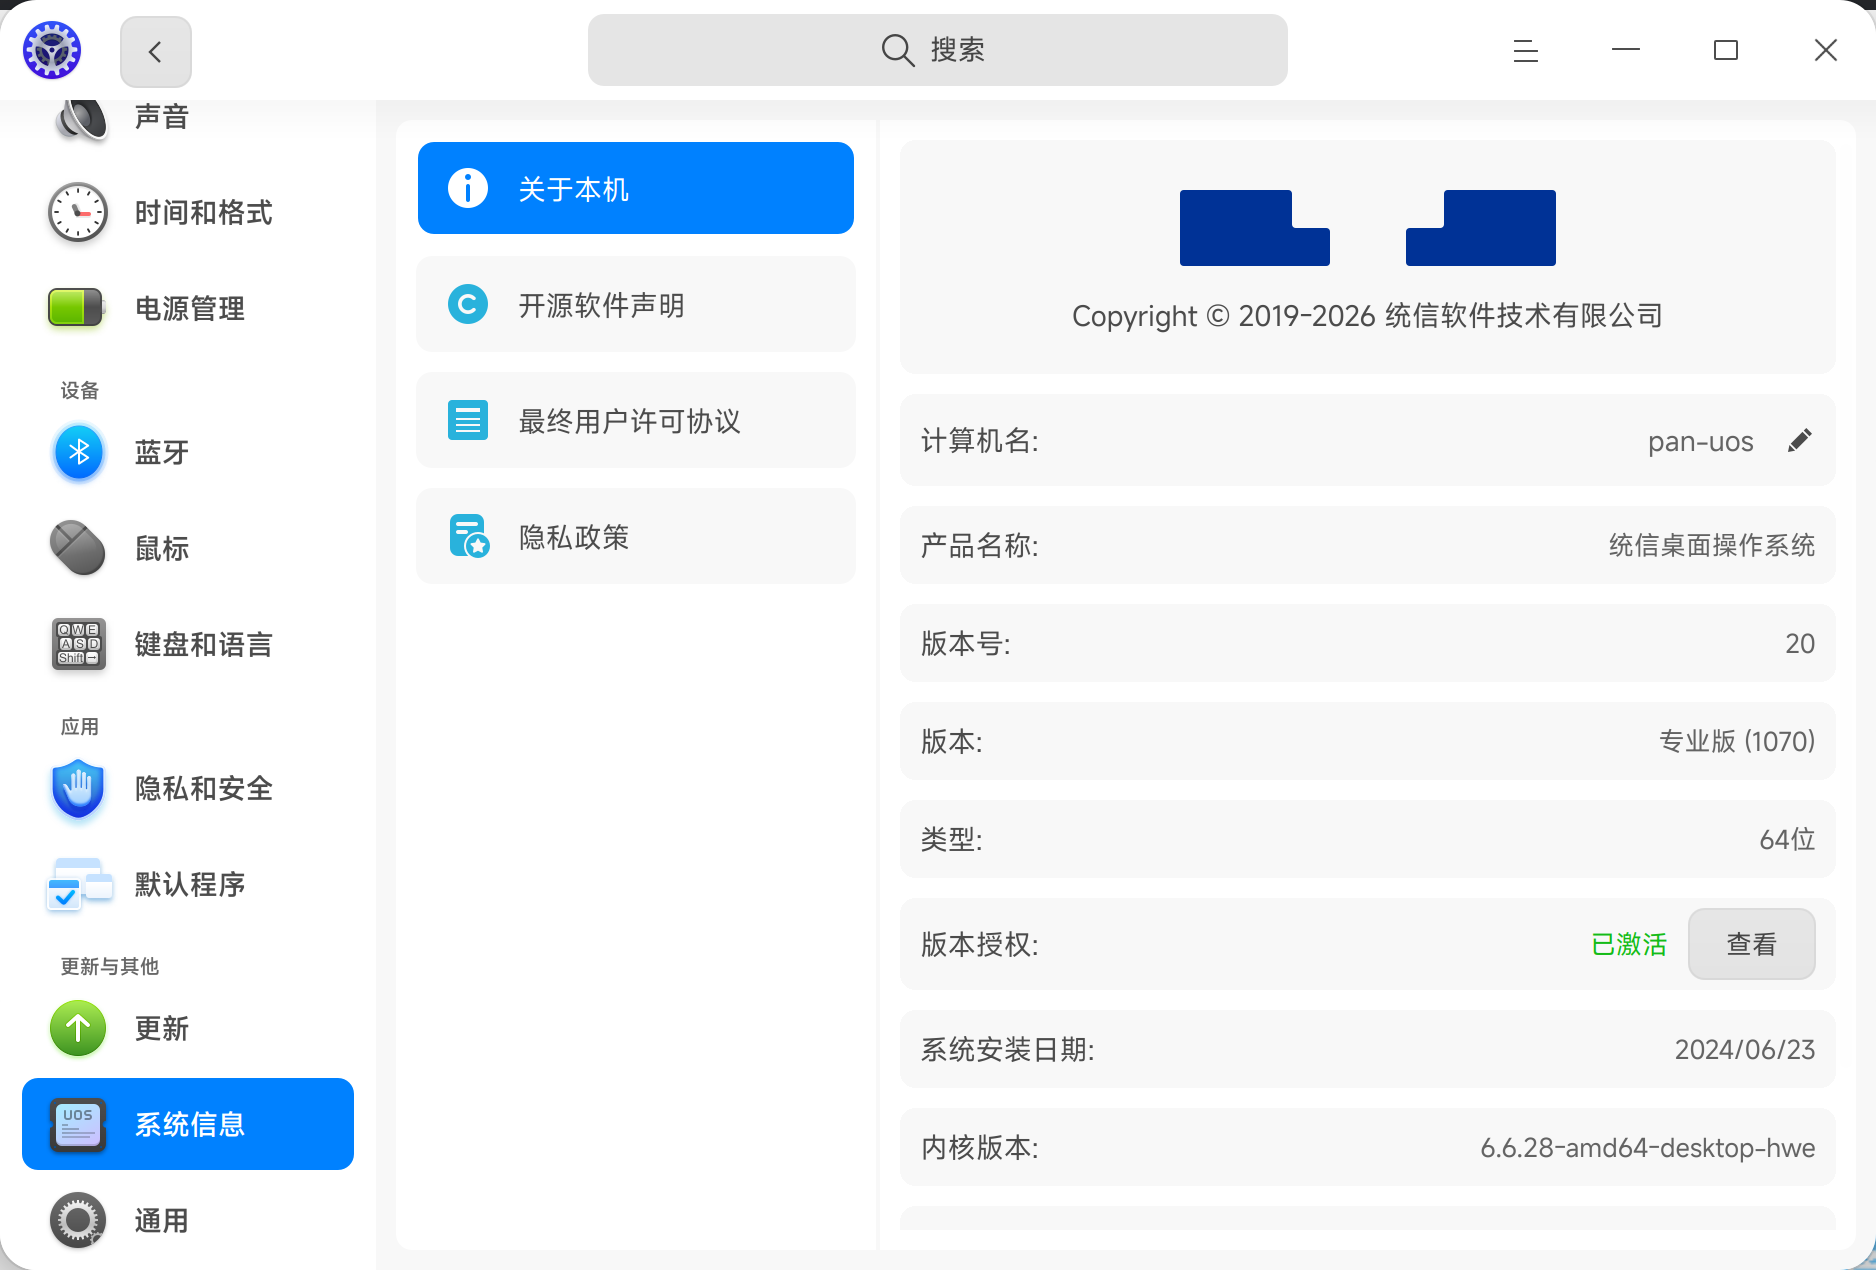This screenshot has height=1270, width=1876.
Task: Click the 专业版 (1070) edition value
Action: click(1737, 741)
